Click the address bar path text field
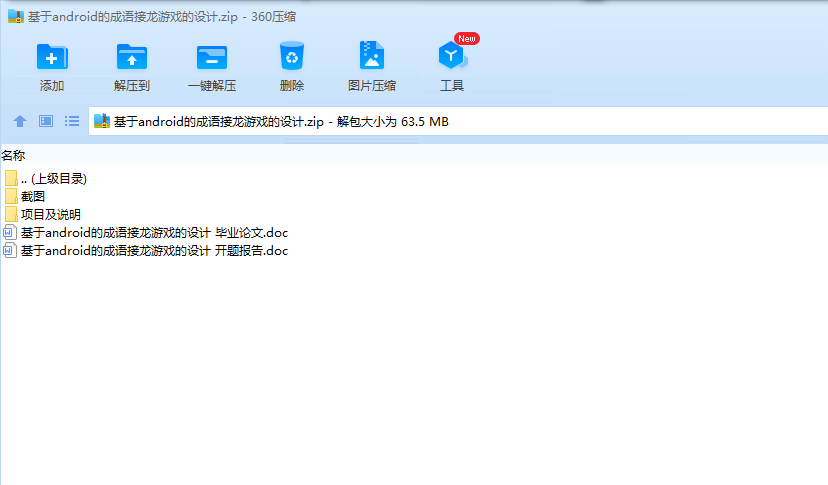 tap(458, 122)
